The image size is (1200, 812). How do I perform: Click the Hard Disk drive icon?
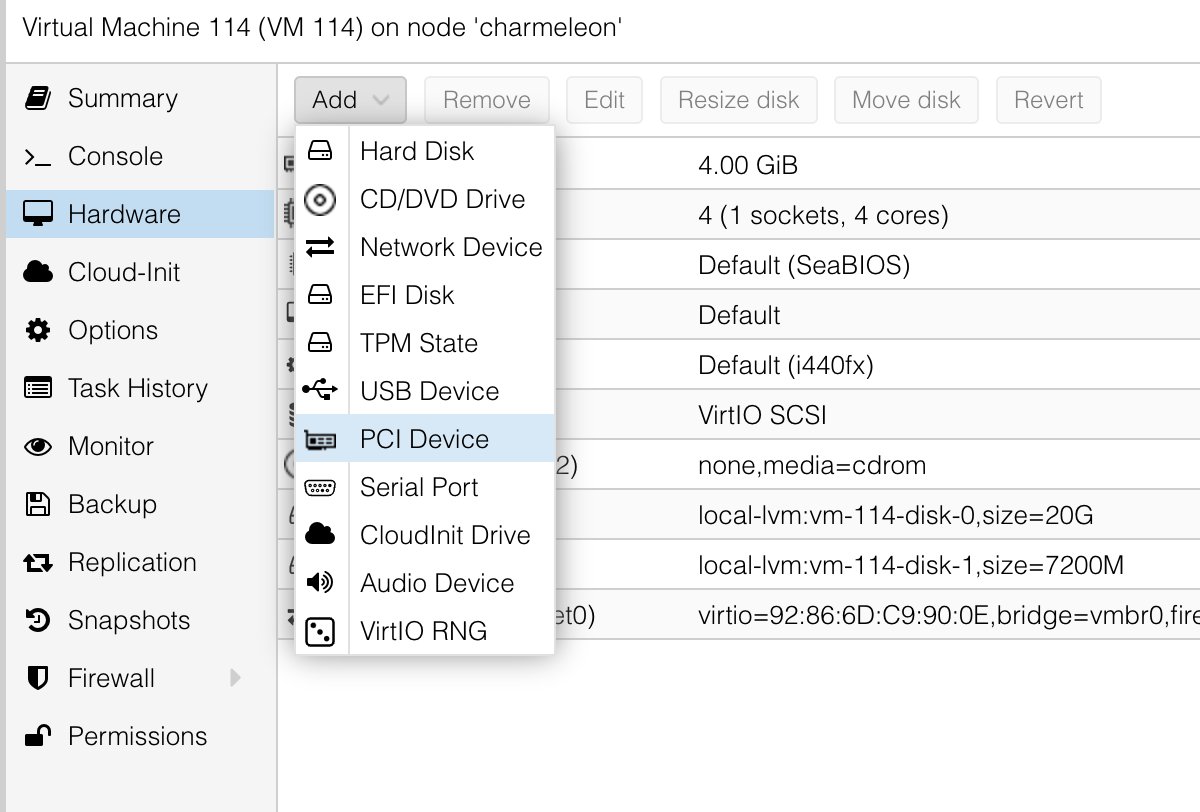pos(320,151)
